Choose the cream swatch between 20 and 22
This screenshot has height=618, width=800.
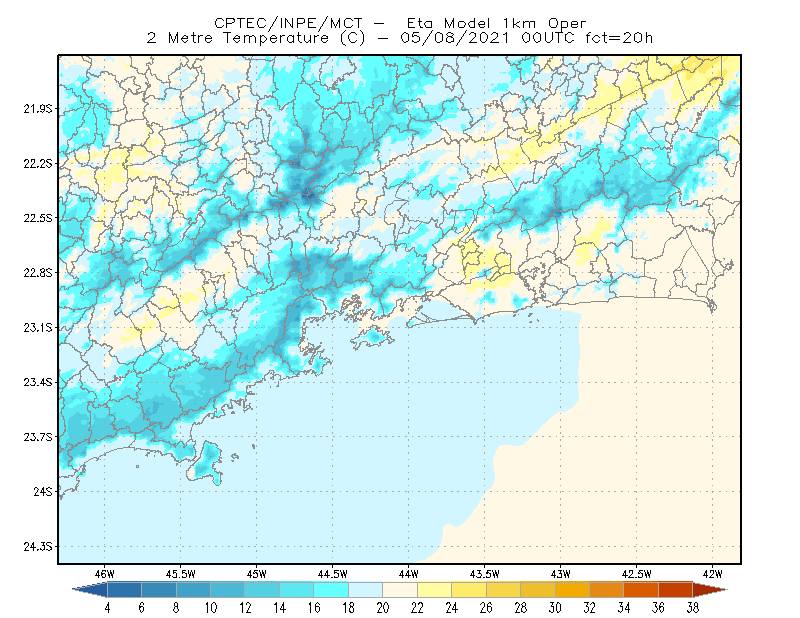400,590
